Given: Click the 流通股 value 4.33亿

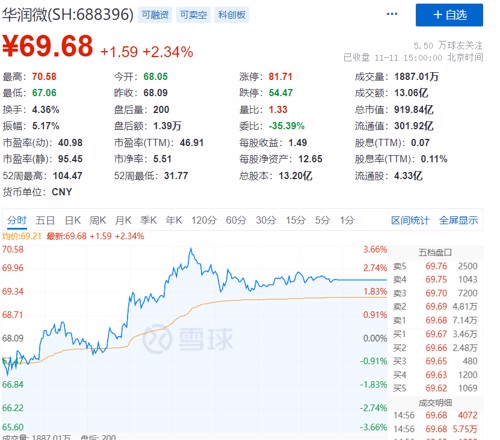Looking at the screenshot, I should coord(408,175).
